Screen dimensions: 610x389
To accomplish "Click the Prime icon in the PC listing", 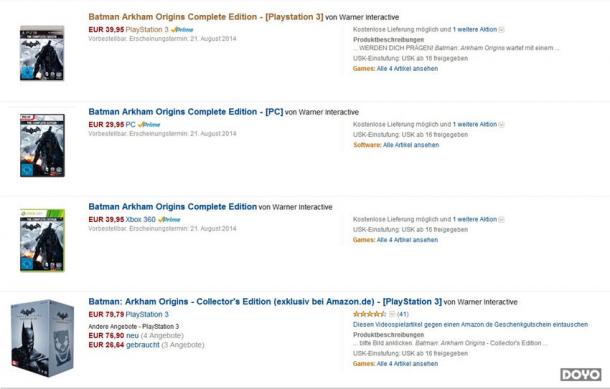I will tap(149, 124).
